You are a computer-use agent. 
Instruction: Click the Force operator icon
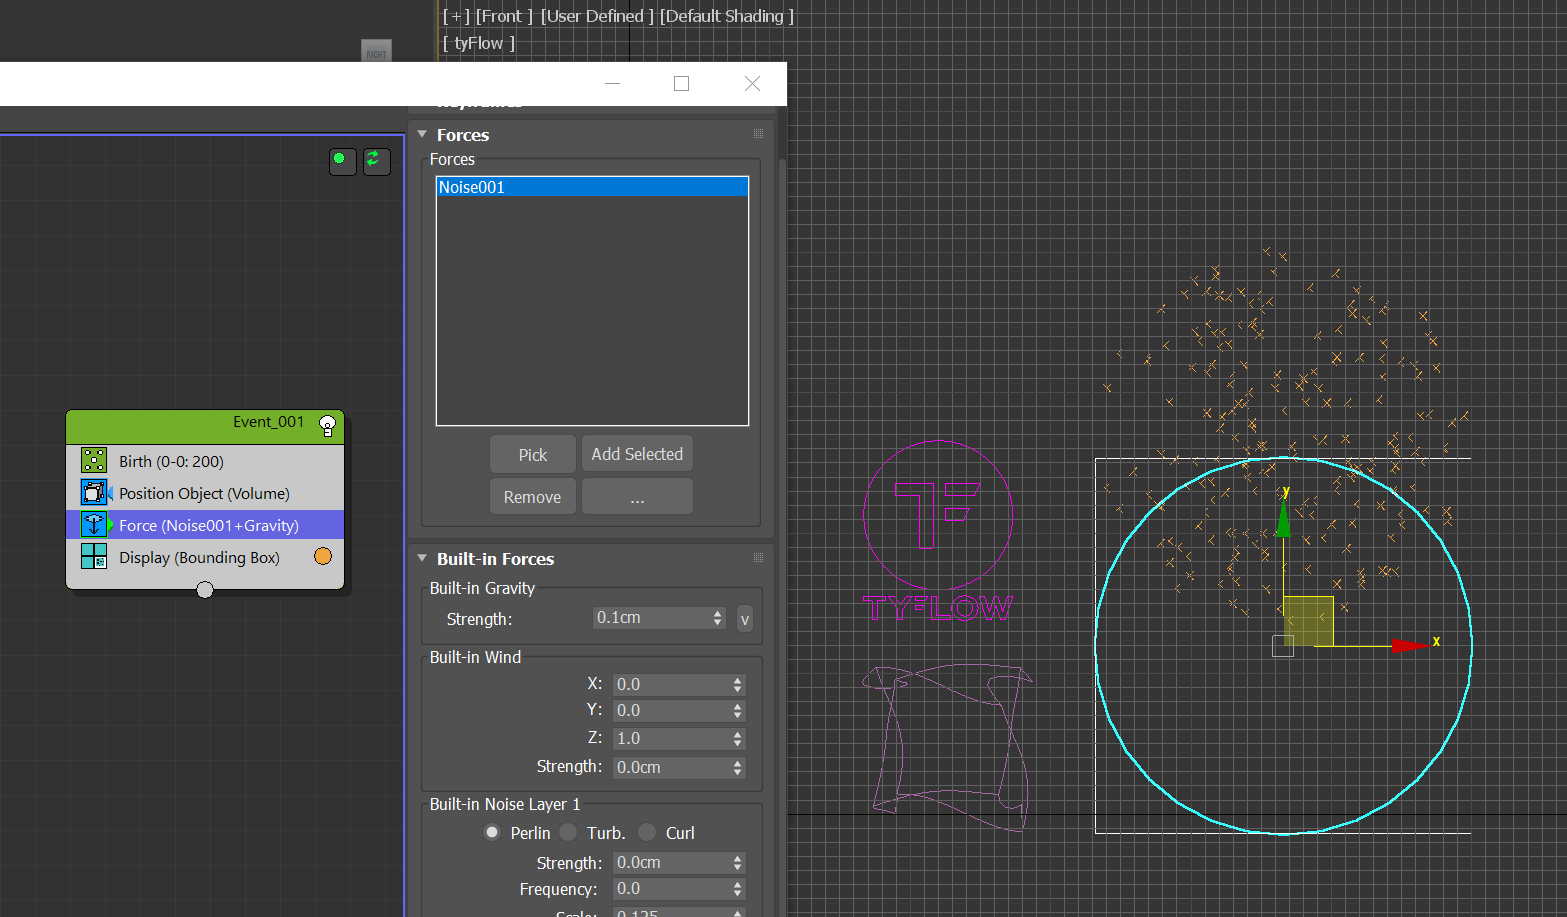point(94,525)
